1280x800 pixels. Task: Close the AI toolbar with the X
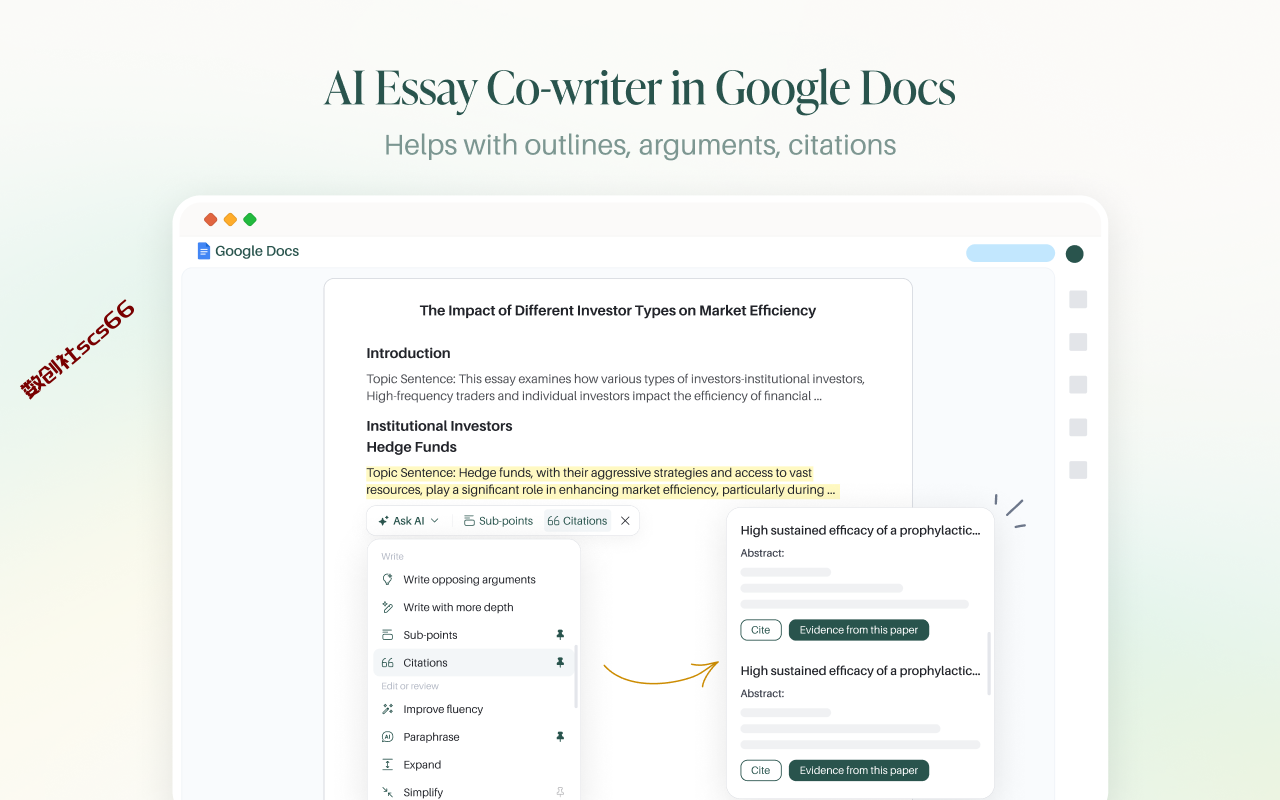[625, 521]
